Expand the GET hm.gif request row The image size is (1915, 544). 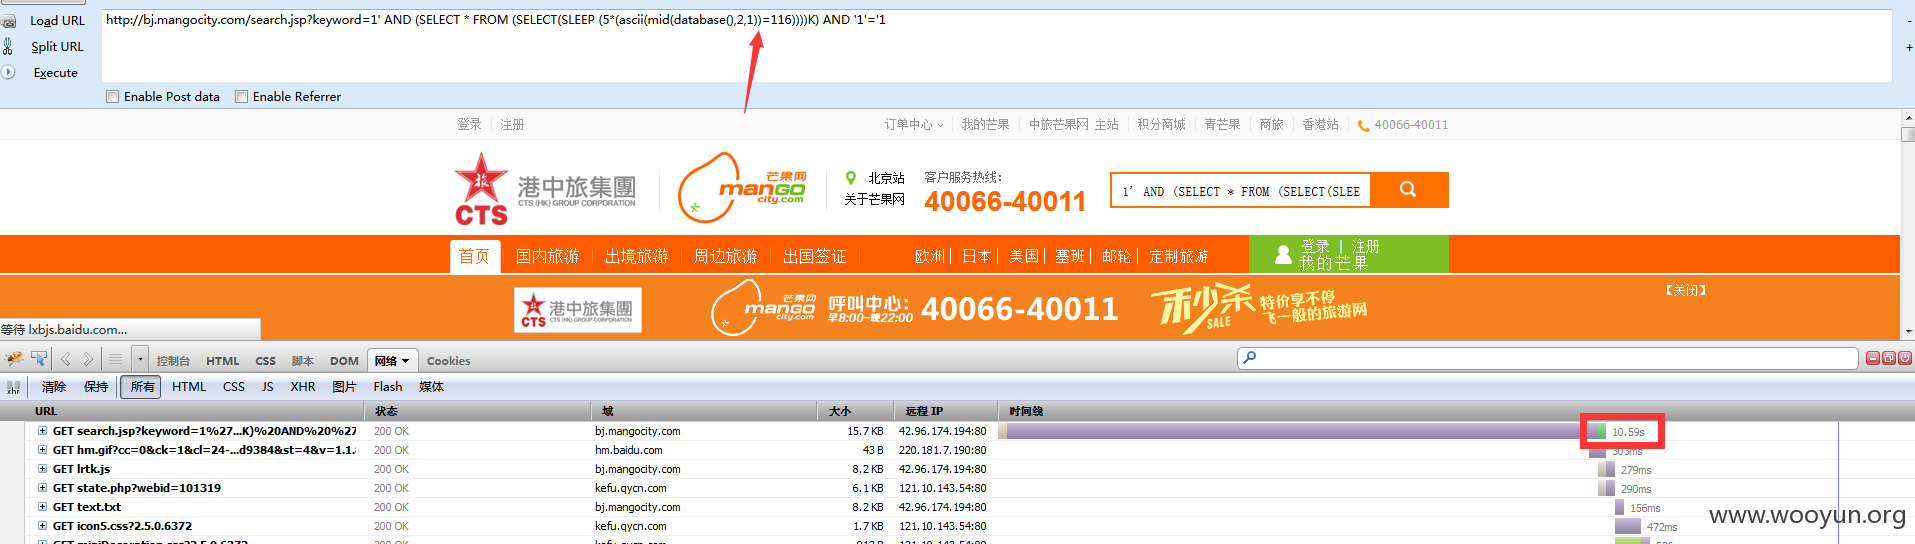click(43, 450)
